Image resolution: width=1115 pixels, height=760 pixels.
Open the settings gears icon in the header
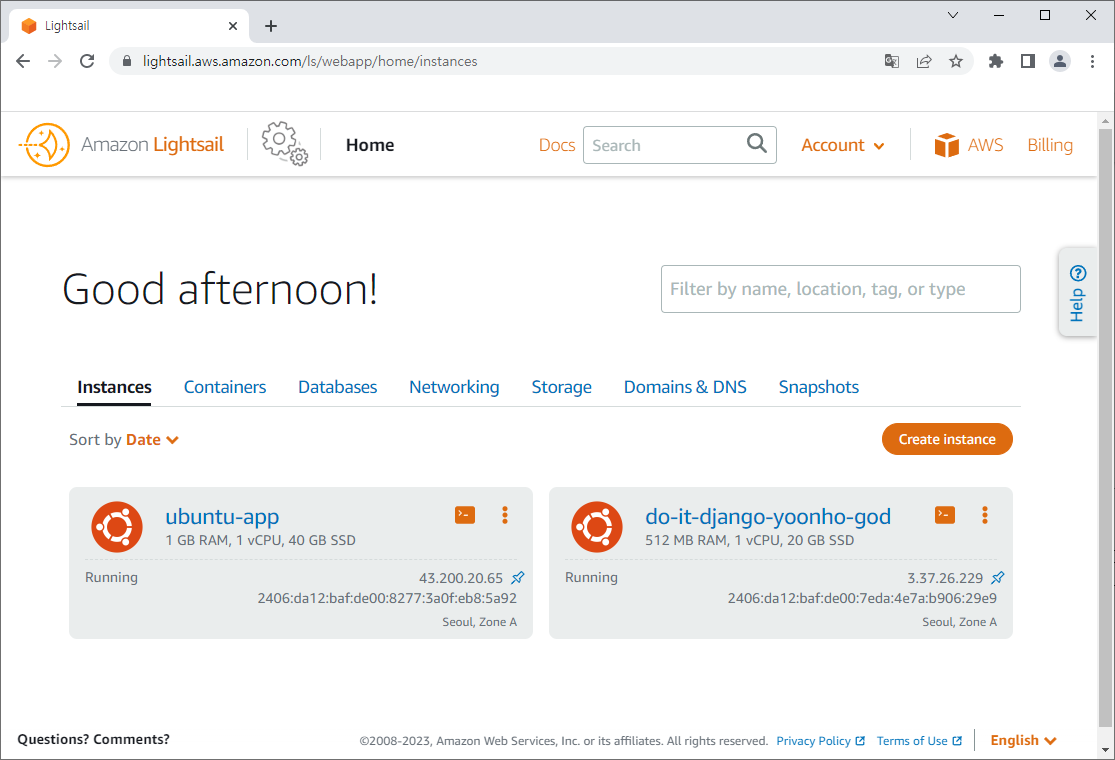[284, 144]
